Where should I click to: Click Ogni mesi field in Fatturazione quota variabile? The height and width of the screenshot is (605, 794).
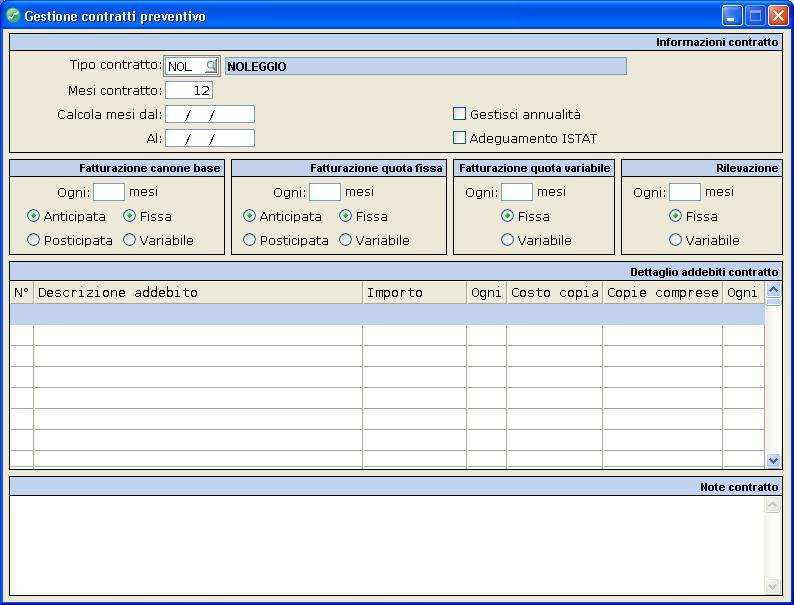point(517,192)
